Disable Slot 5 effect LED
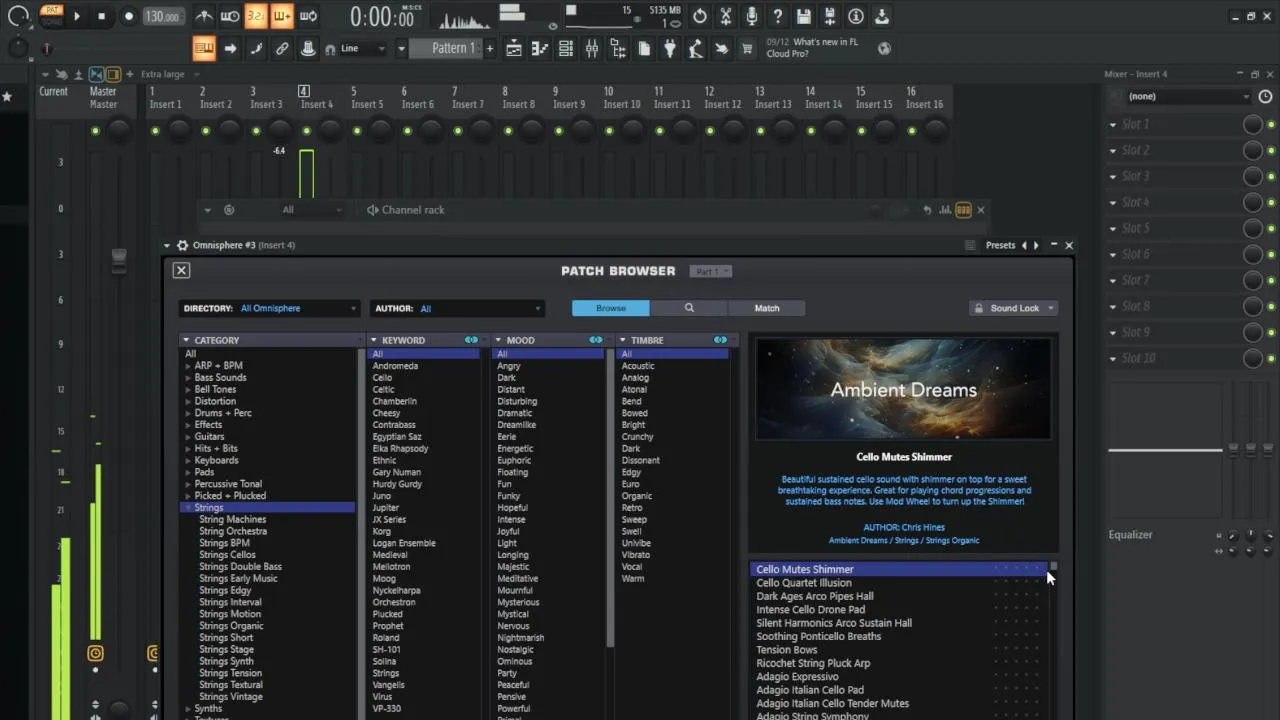1280x720 pixels. pos(1271,228)
